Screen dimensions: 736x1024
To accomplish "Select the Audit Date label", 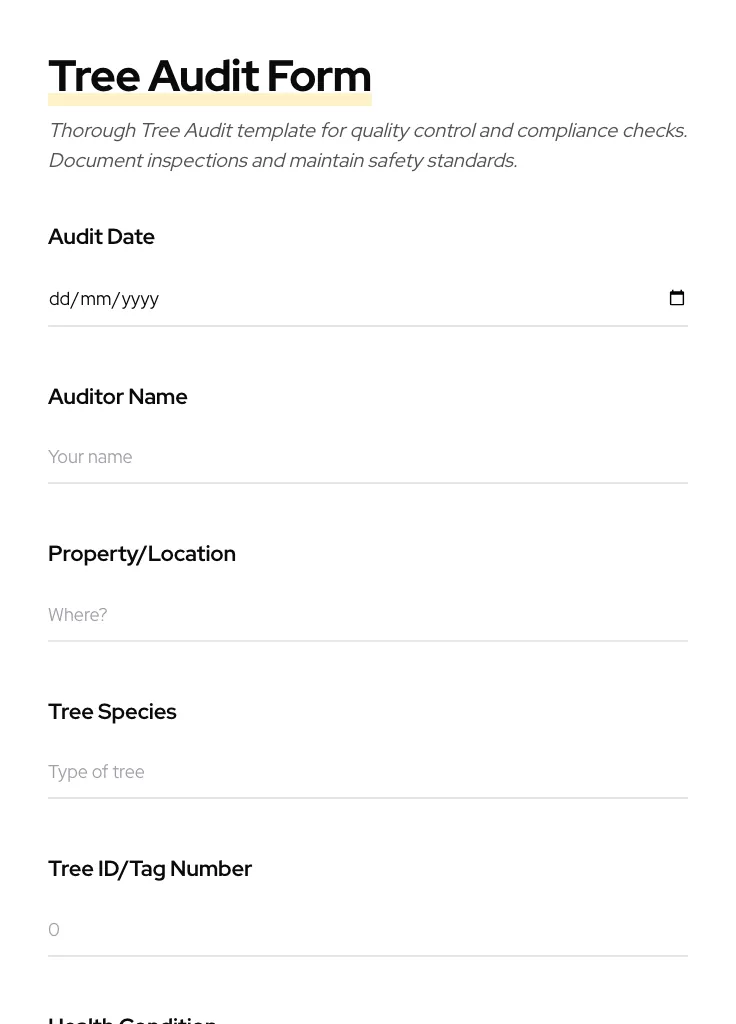I will tap(101, 237).
